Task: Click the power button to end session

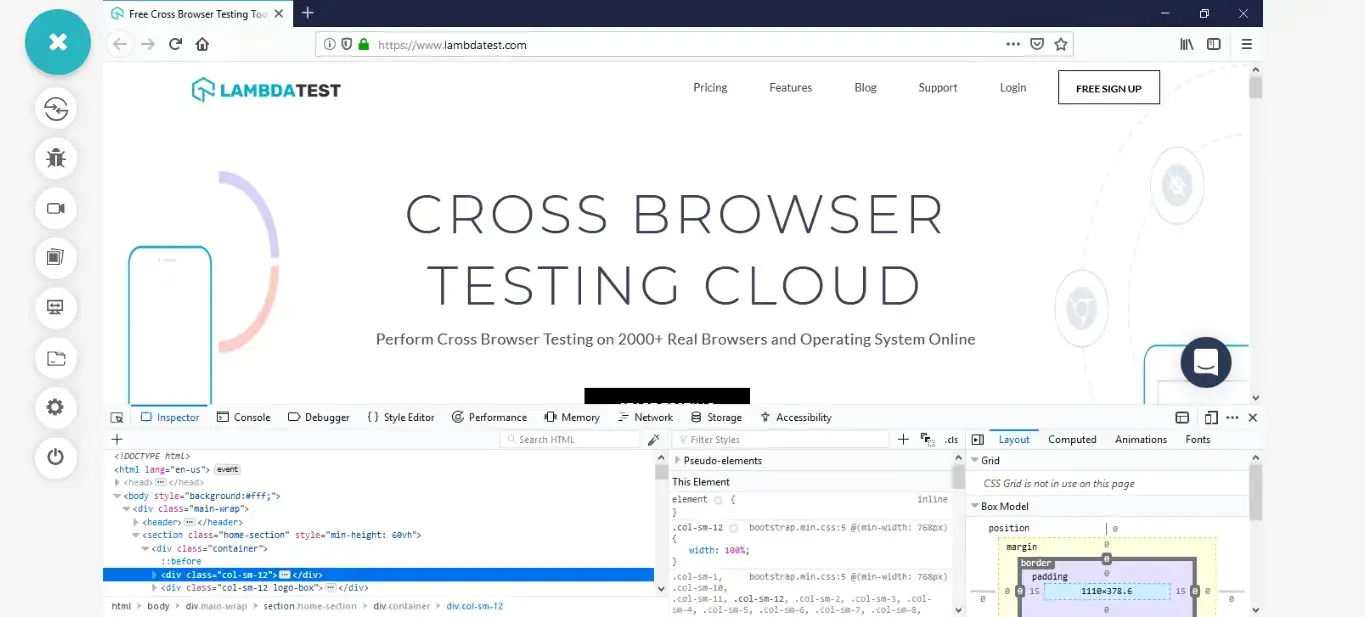Action: coord(56,457)
